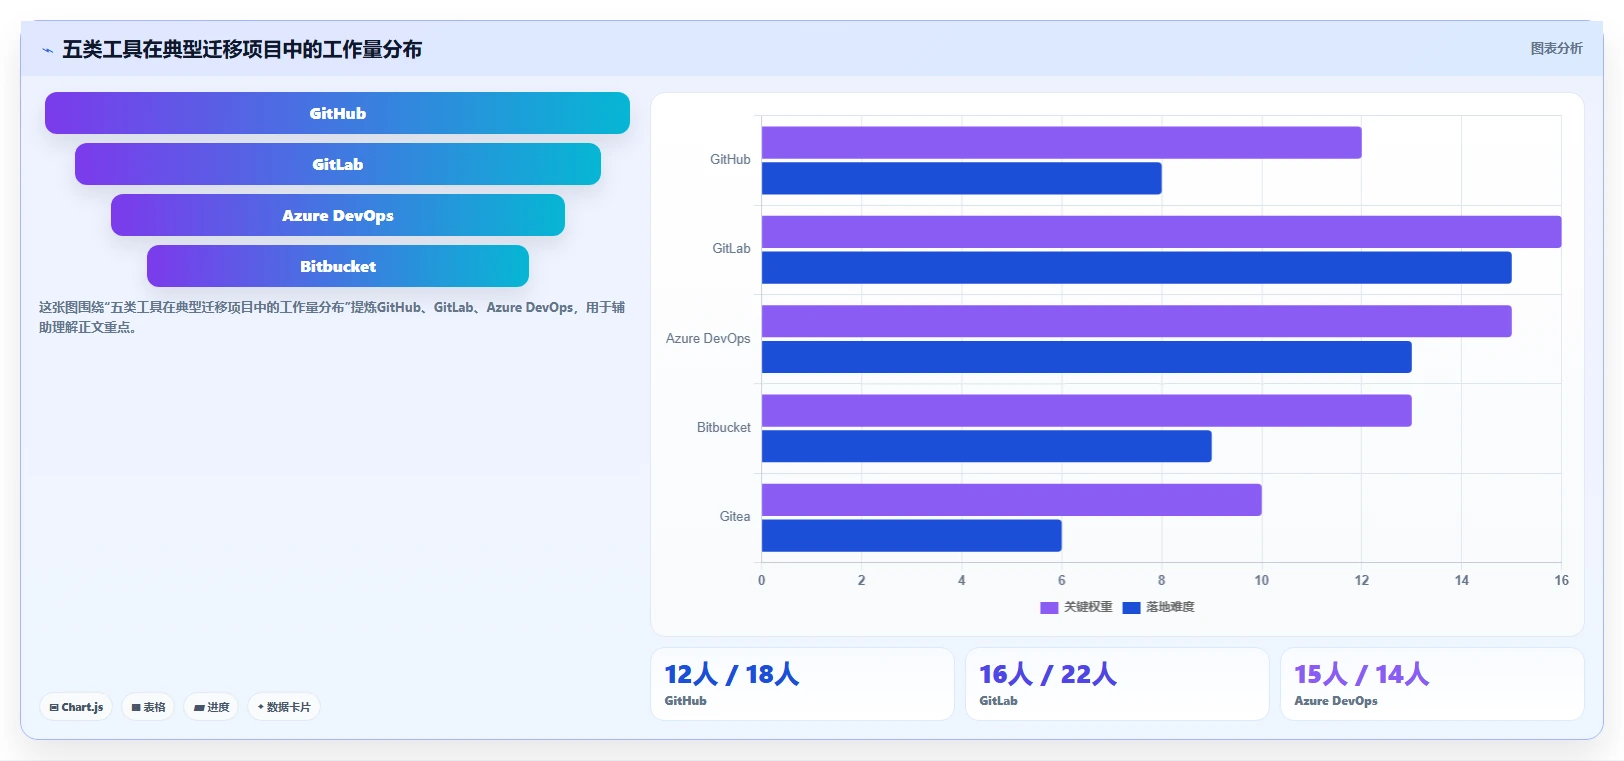Click the 8 tick on the horizontal axis
This screenshot has height=761, width=1624.
[1162, 580]
